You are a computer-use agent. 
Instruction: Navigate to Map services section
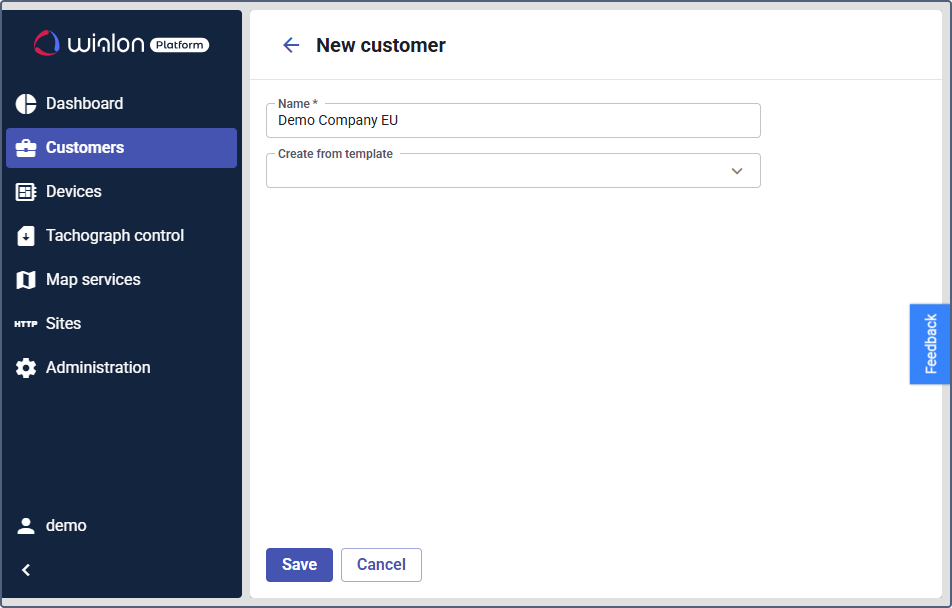click(93, 280)
